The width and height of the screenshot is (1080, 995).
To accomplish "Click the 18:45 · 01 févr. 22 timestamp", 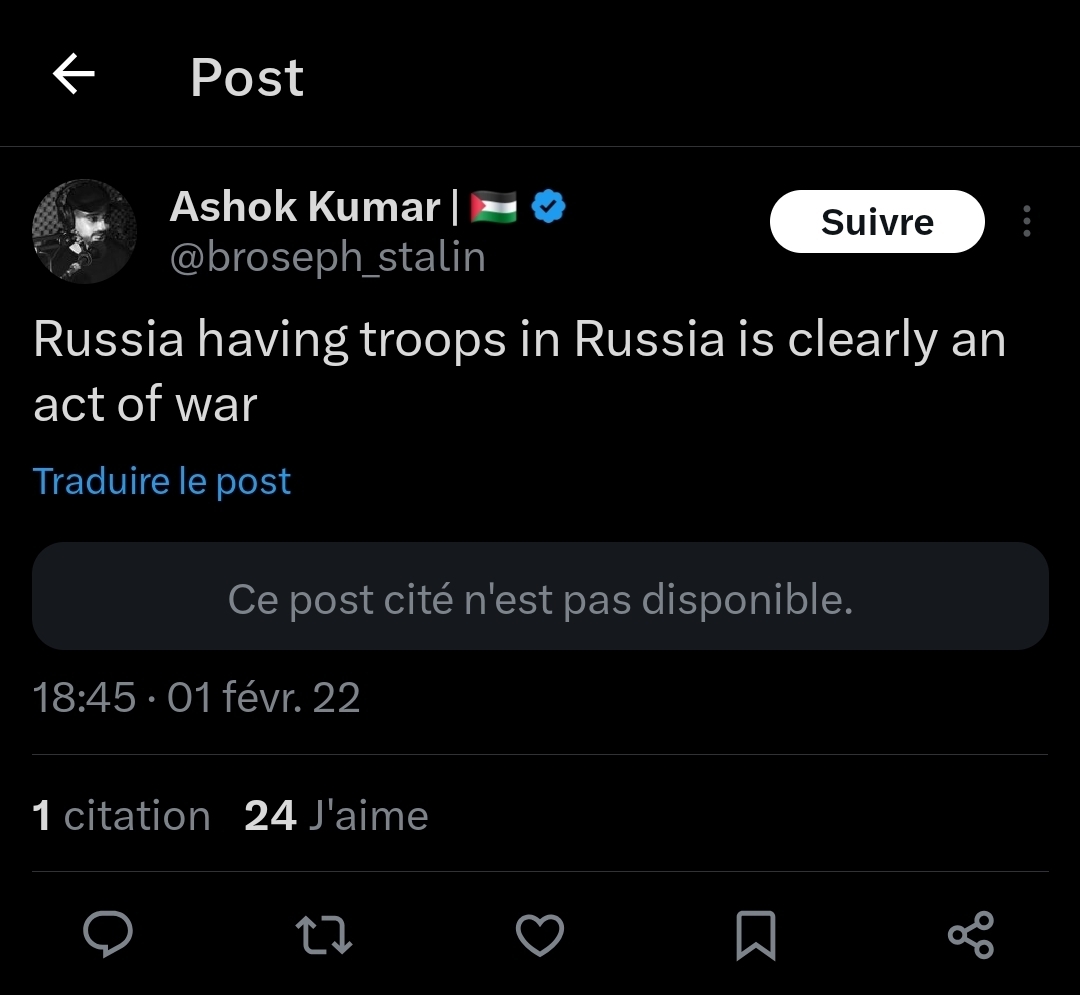I will coord(197,697).
